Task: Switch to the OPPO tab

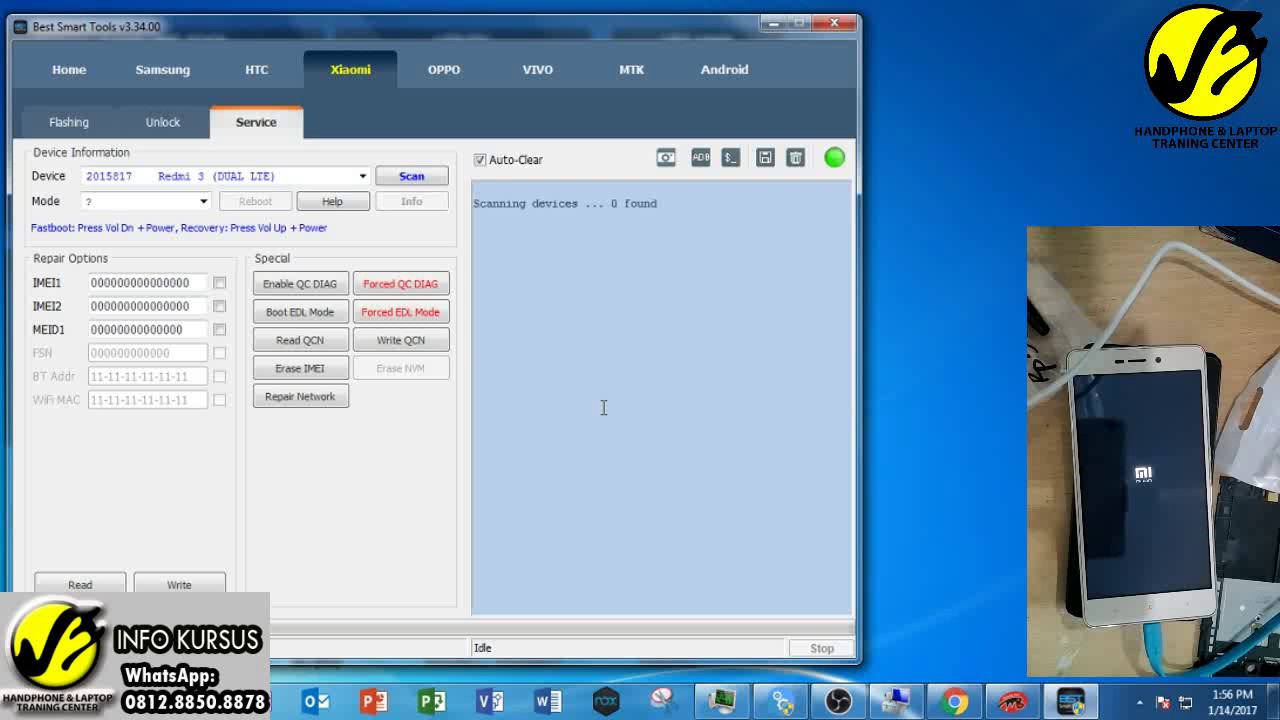Action: pyautogui.click(x=444, y=69)
